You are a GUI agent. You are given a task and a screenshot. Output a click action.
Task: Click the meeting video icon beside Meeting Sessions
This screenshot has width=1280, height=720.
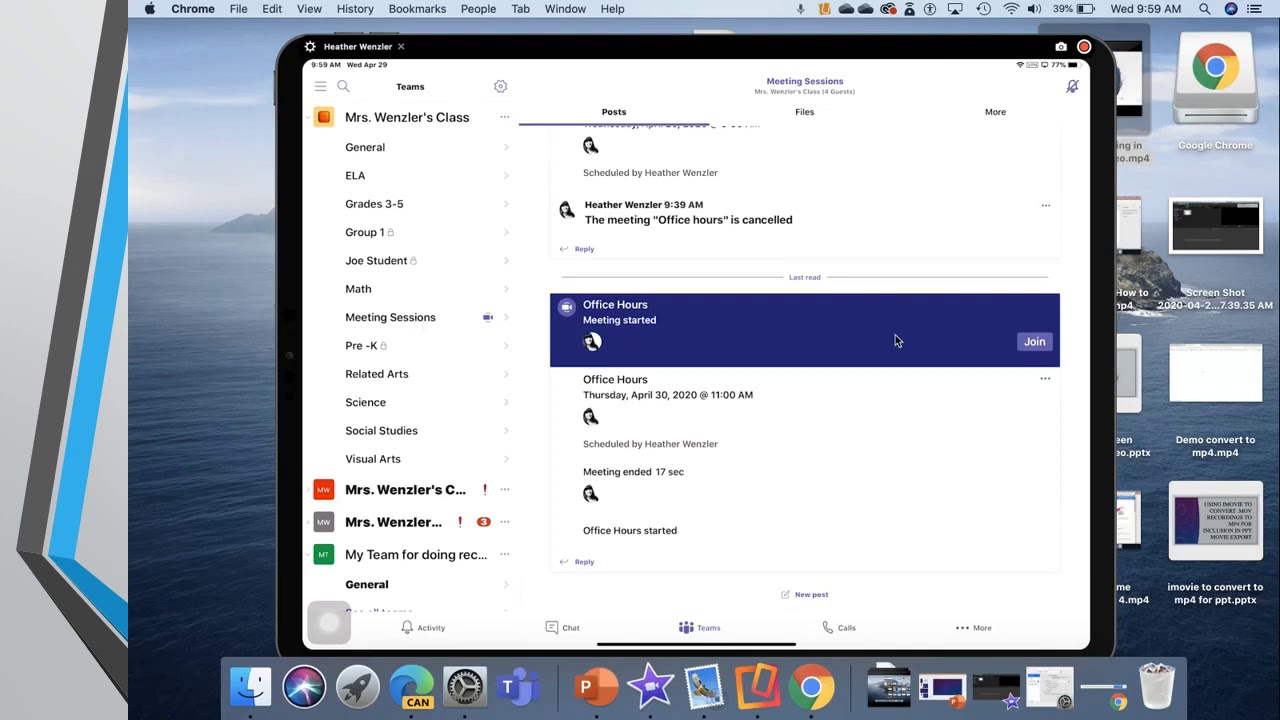(488, 317)
